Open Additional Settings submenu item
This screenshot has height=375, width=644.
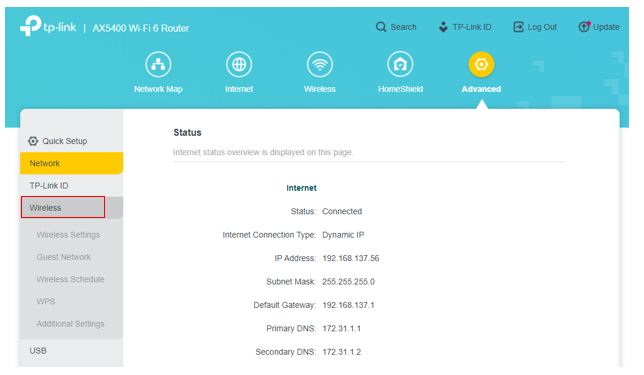coord(70,324)
